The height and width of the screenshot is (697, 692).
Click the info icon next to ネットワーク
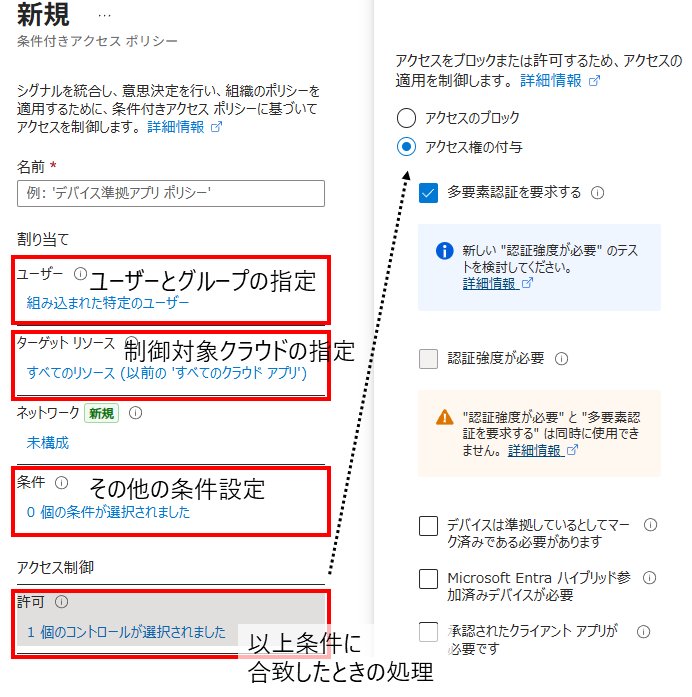point(136,413)
